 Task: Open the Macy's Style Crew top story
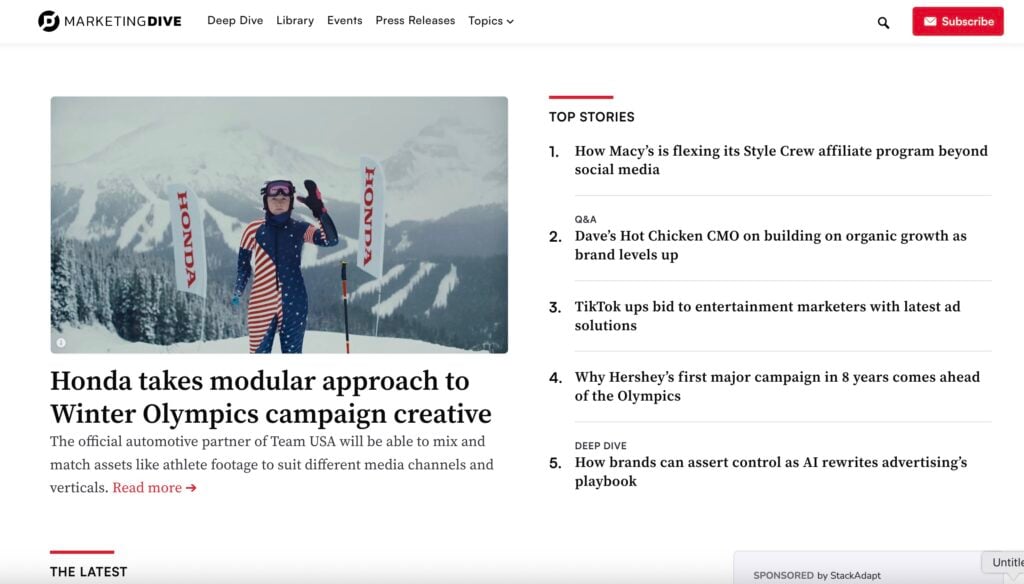[x=780, y=160]
